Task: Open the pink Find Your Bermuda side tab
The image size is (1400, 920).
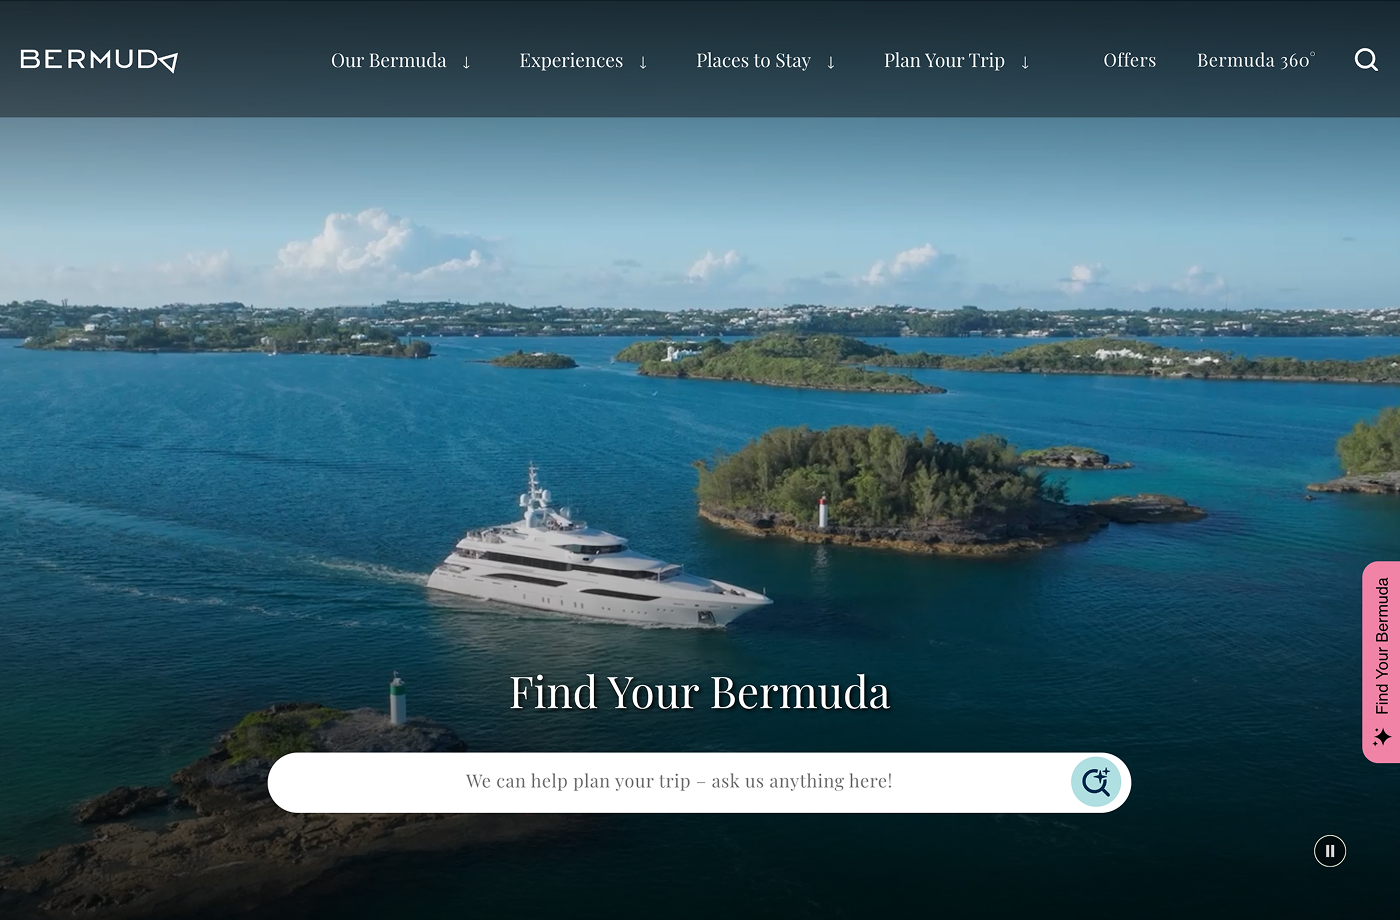Action: click(1381, 662)
